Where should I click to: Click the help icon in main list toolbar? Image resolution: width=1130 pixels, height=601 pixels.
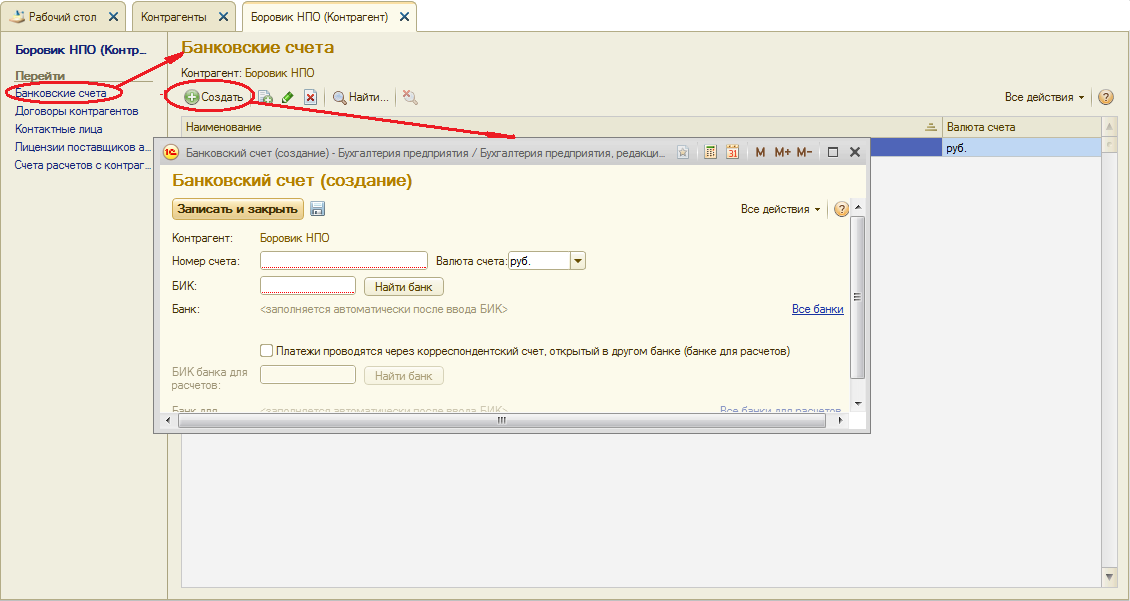(1105, 97)
